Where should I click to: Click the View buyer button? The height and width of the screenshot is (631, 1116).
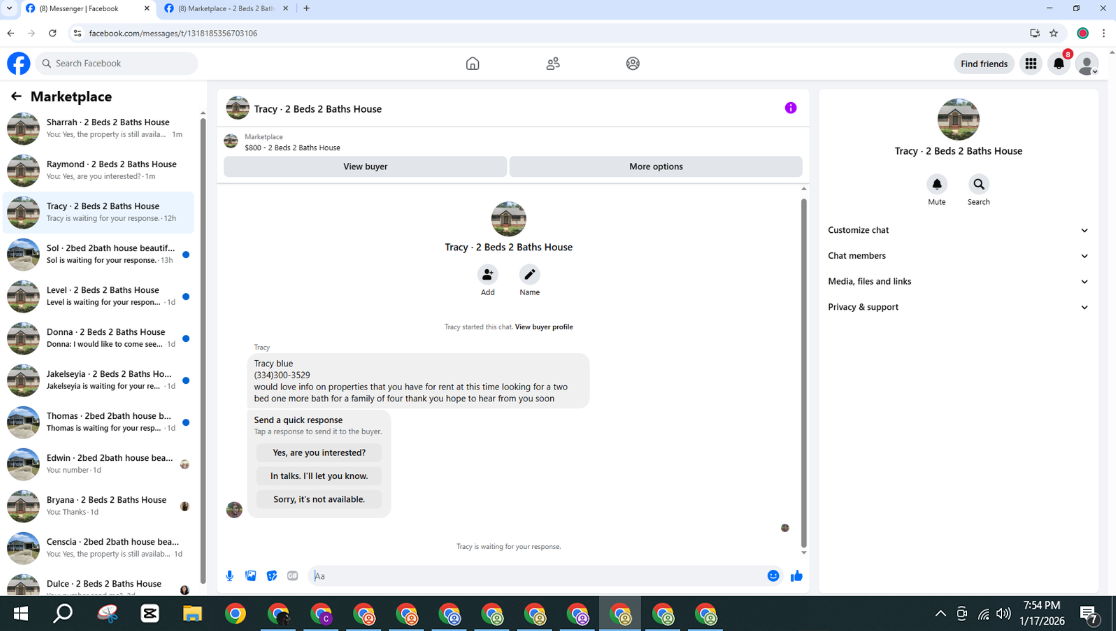(365, 166)
